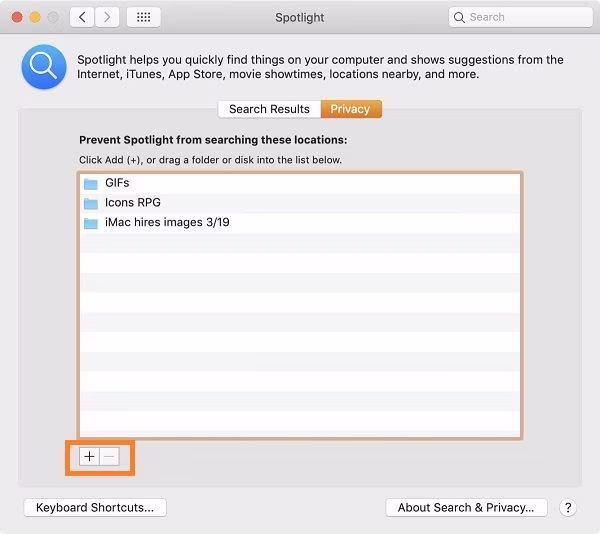The image size is (600, 534).
Task: Open help with the question mark button
Action: coord(568,508)
